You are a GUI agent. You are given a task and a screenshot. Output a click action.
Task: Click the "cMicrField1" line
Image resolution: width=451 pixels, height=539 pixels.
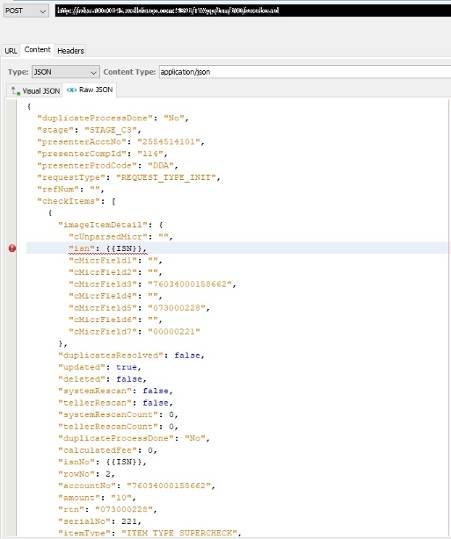pyautogui.click(x=115, y=260)
